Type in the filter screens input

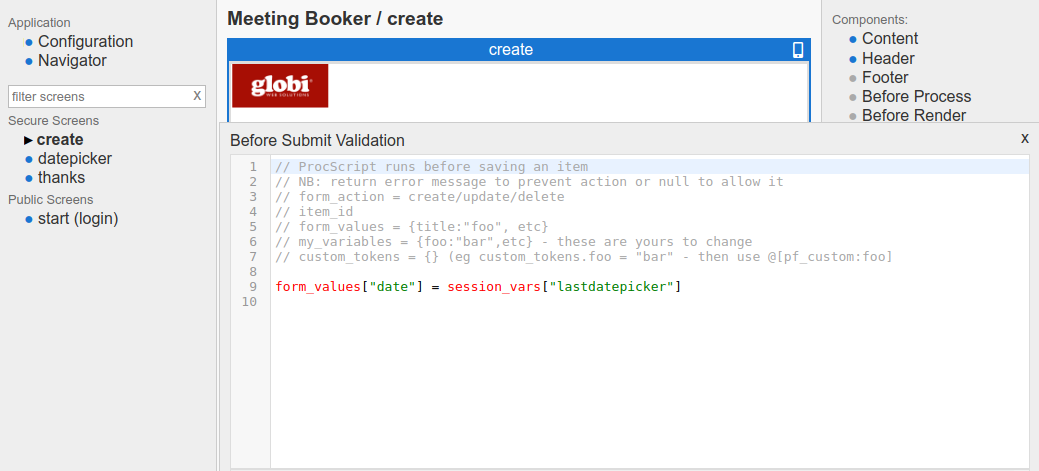[x=98, y=97]
